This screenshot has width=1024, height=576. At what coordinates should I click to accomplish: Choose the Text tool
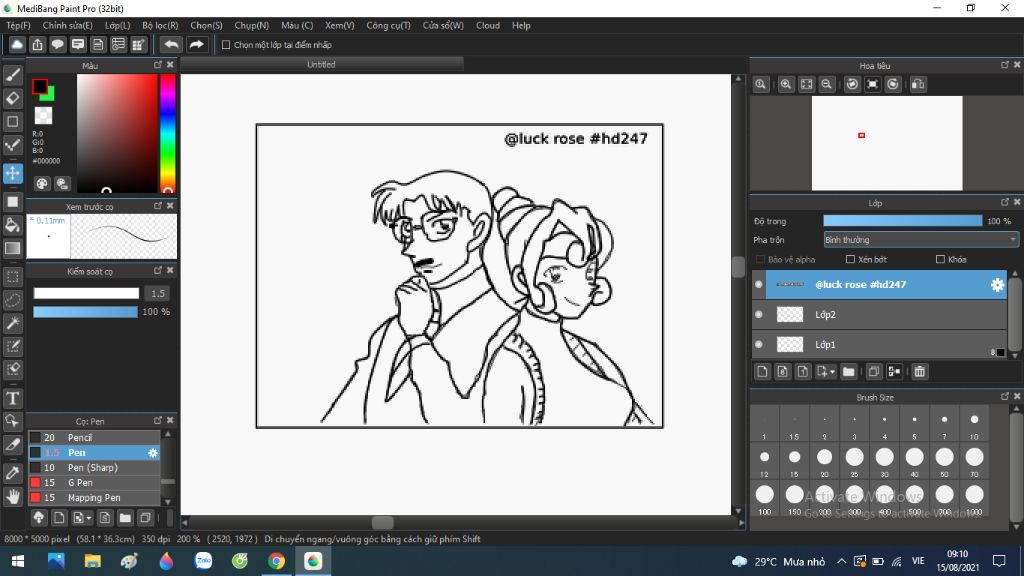(x=13, y=398)
